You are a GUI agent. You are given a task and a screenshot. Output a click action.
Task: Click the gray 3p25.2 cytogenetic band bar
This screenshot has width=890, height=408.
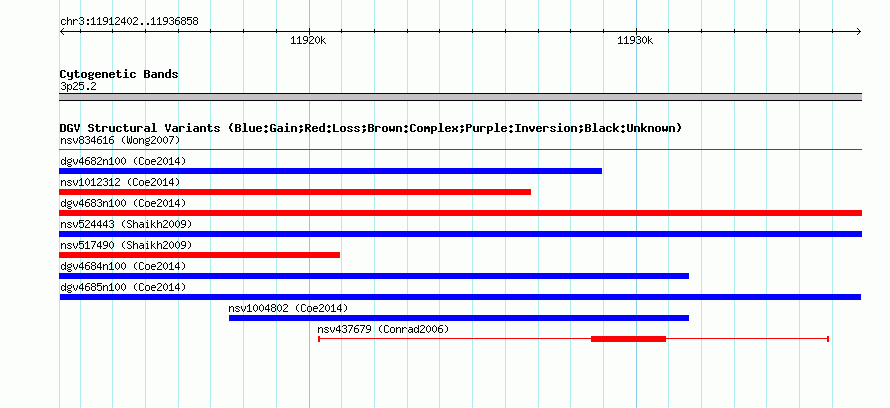coord(460,97)
